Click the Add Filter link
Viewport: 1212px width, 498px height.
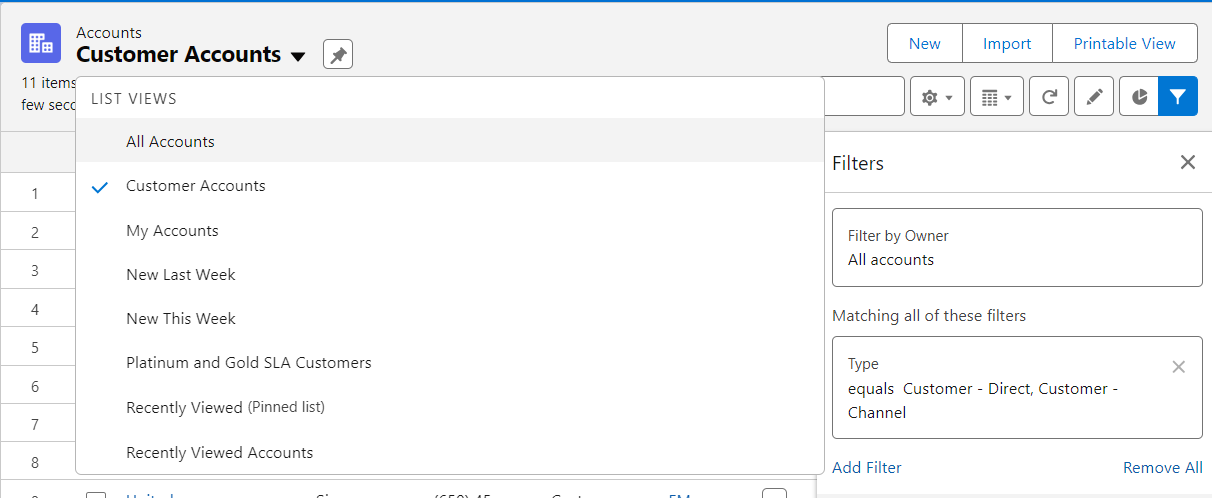click(x=867, y=467)
